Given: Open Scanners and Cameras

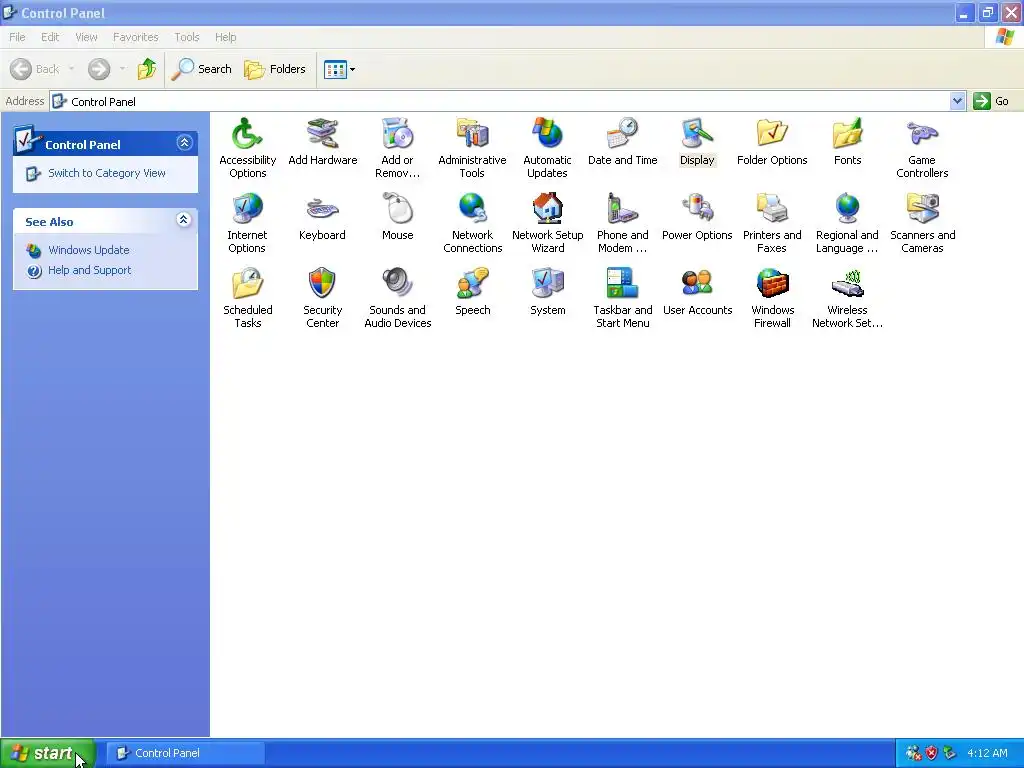Looking at the screenshot, I should click(922, 223).
